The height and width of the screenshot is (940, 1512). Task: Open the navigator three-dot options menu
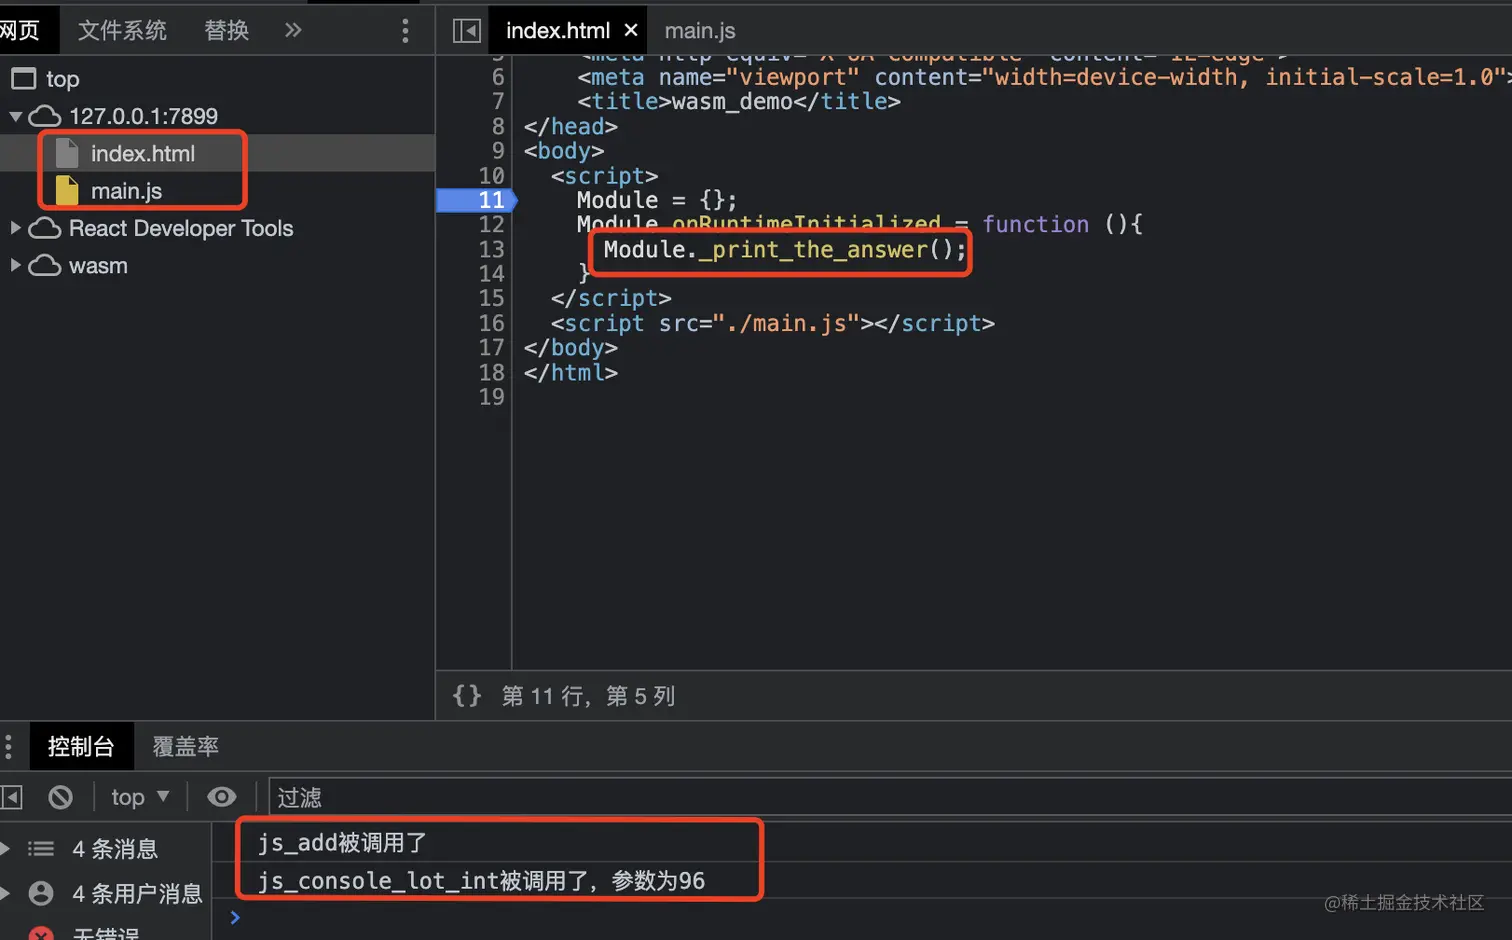(405, 30)
